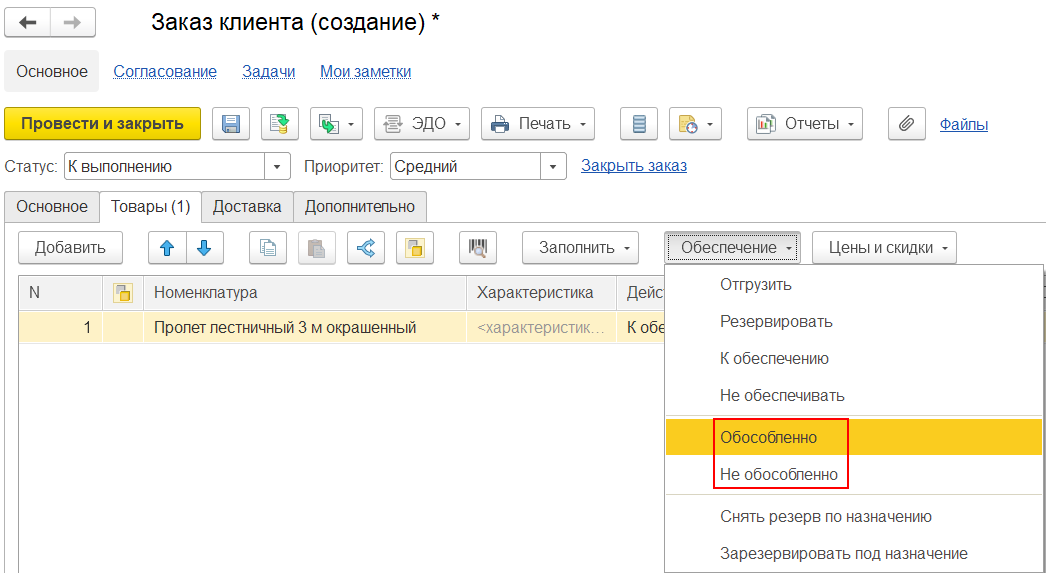1046x573 pixels.
Task: Click the copy rows icon
Action: coord(268,248)
